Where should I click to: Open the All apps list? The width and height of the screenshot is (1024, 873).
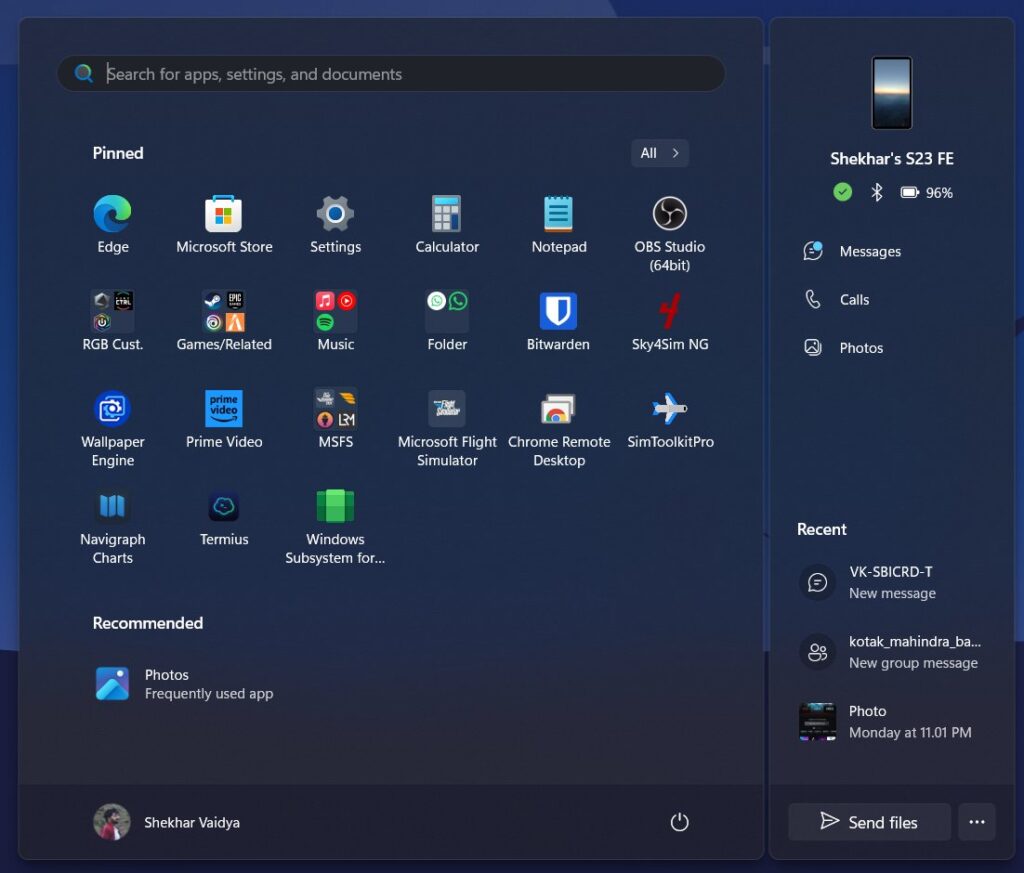tap(659, 153)
